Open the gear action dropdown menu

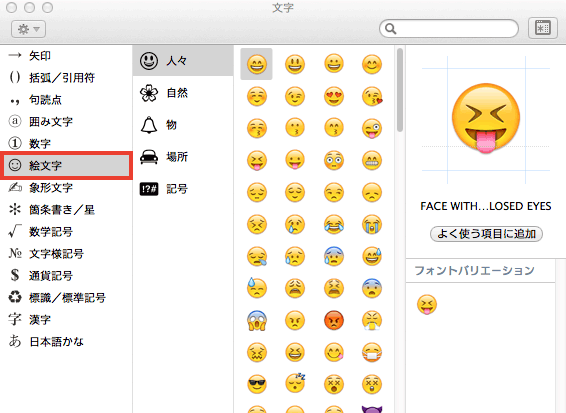(29, 29)
